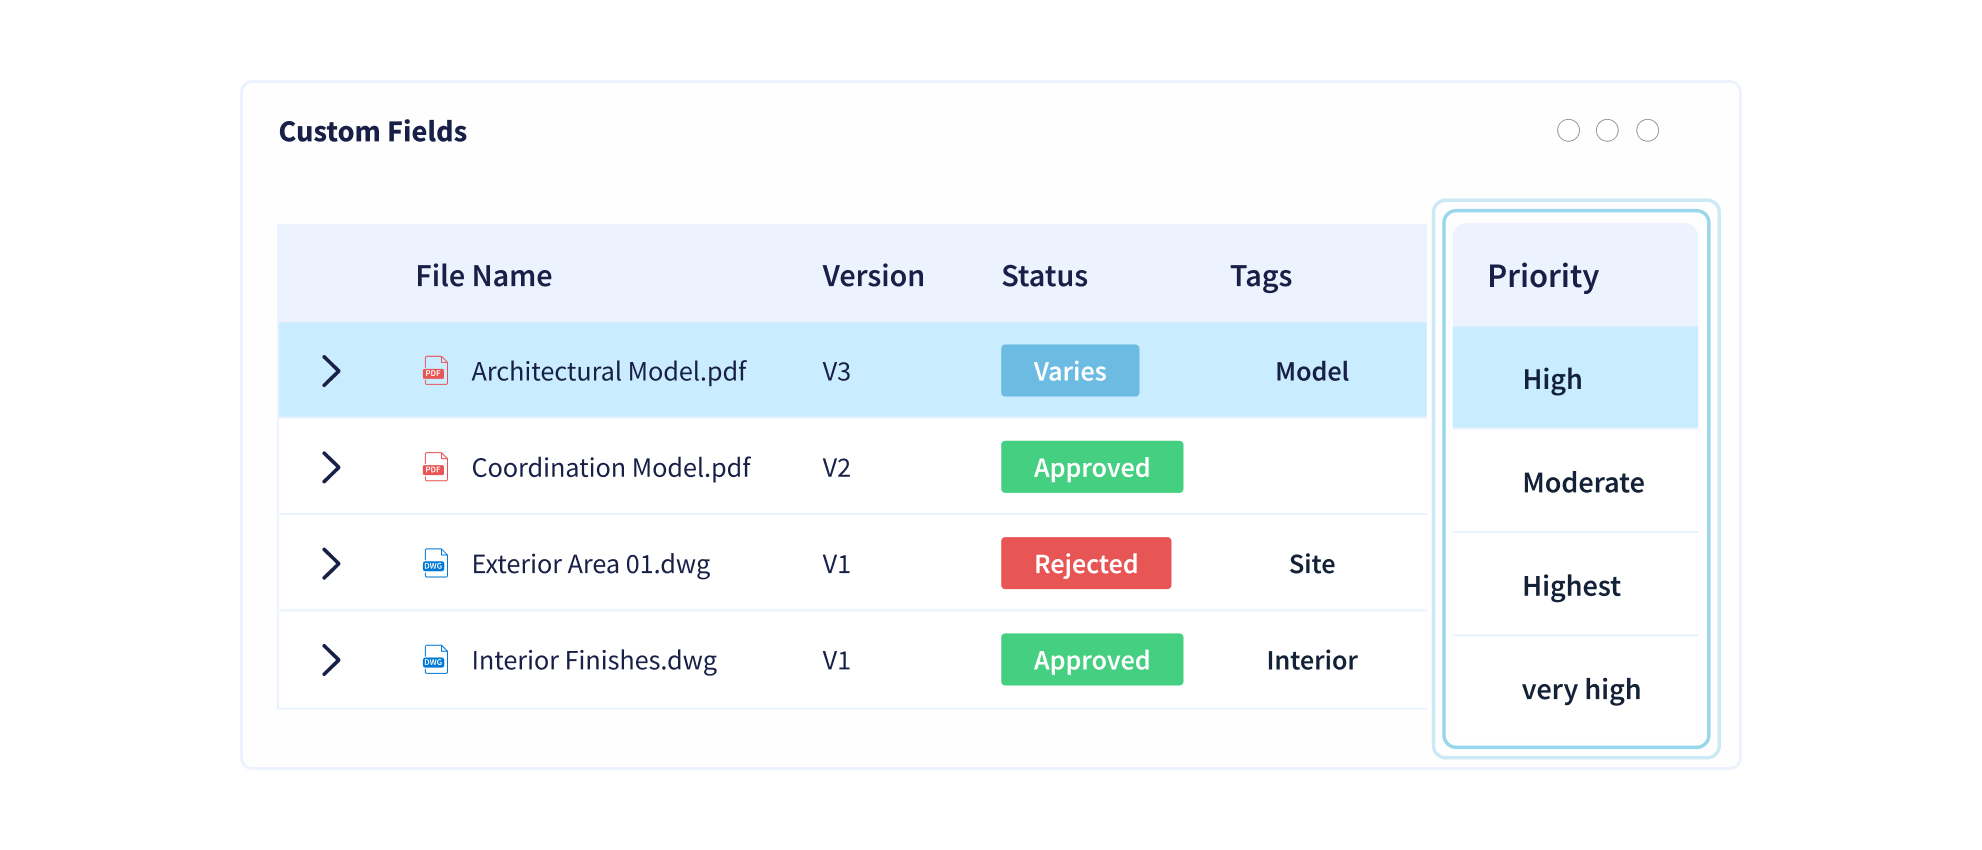The height and width of the screenshot is (850, 1982).
Task: Expand the Architectural Model.pdf row
Action: [x=331, y=371]
